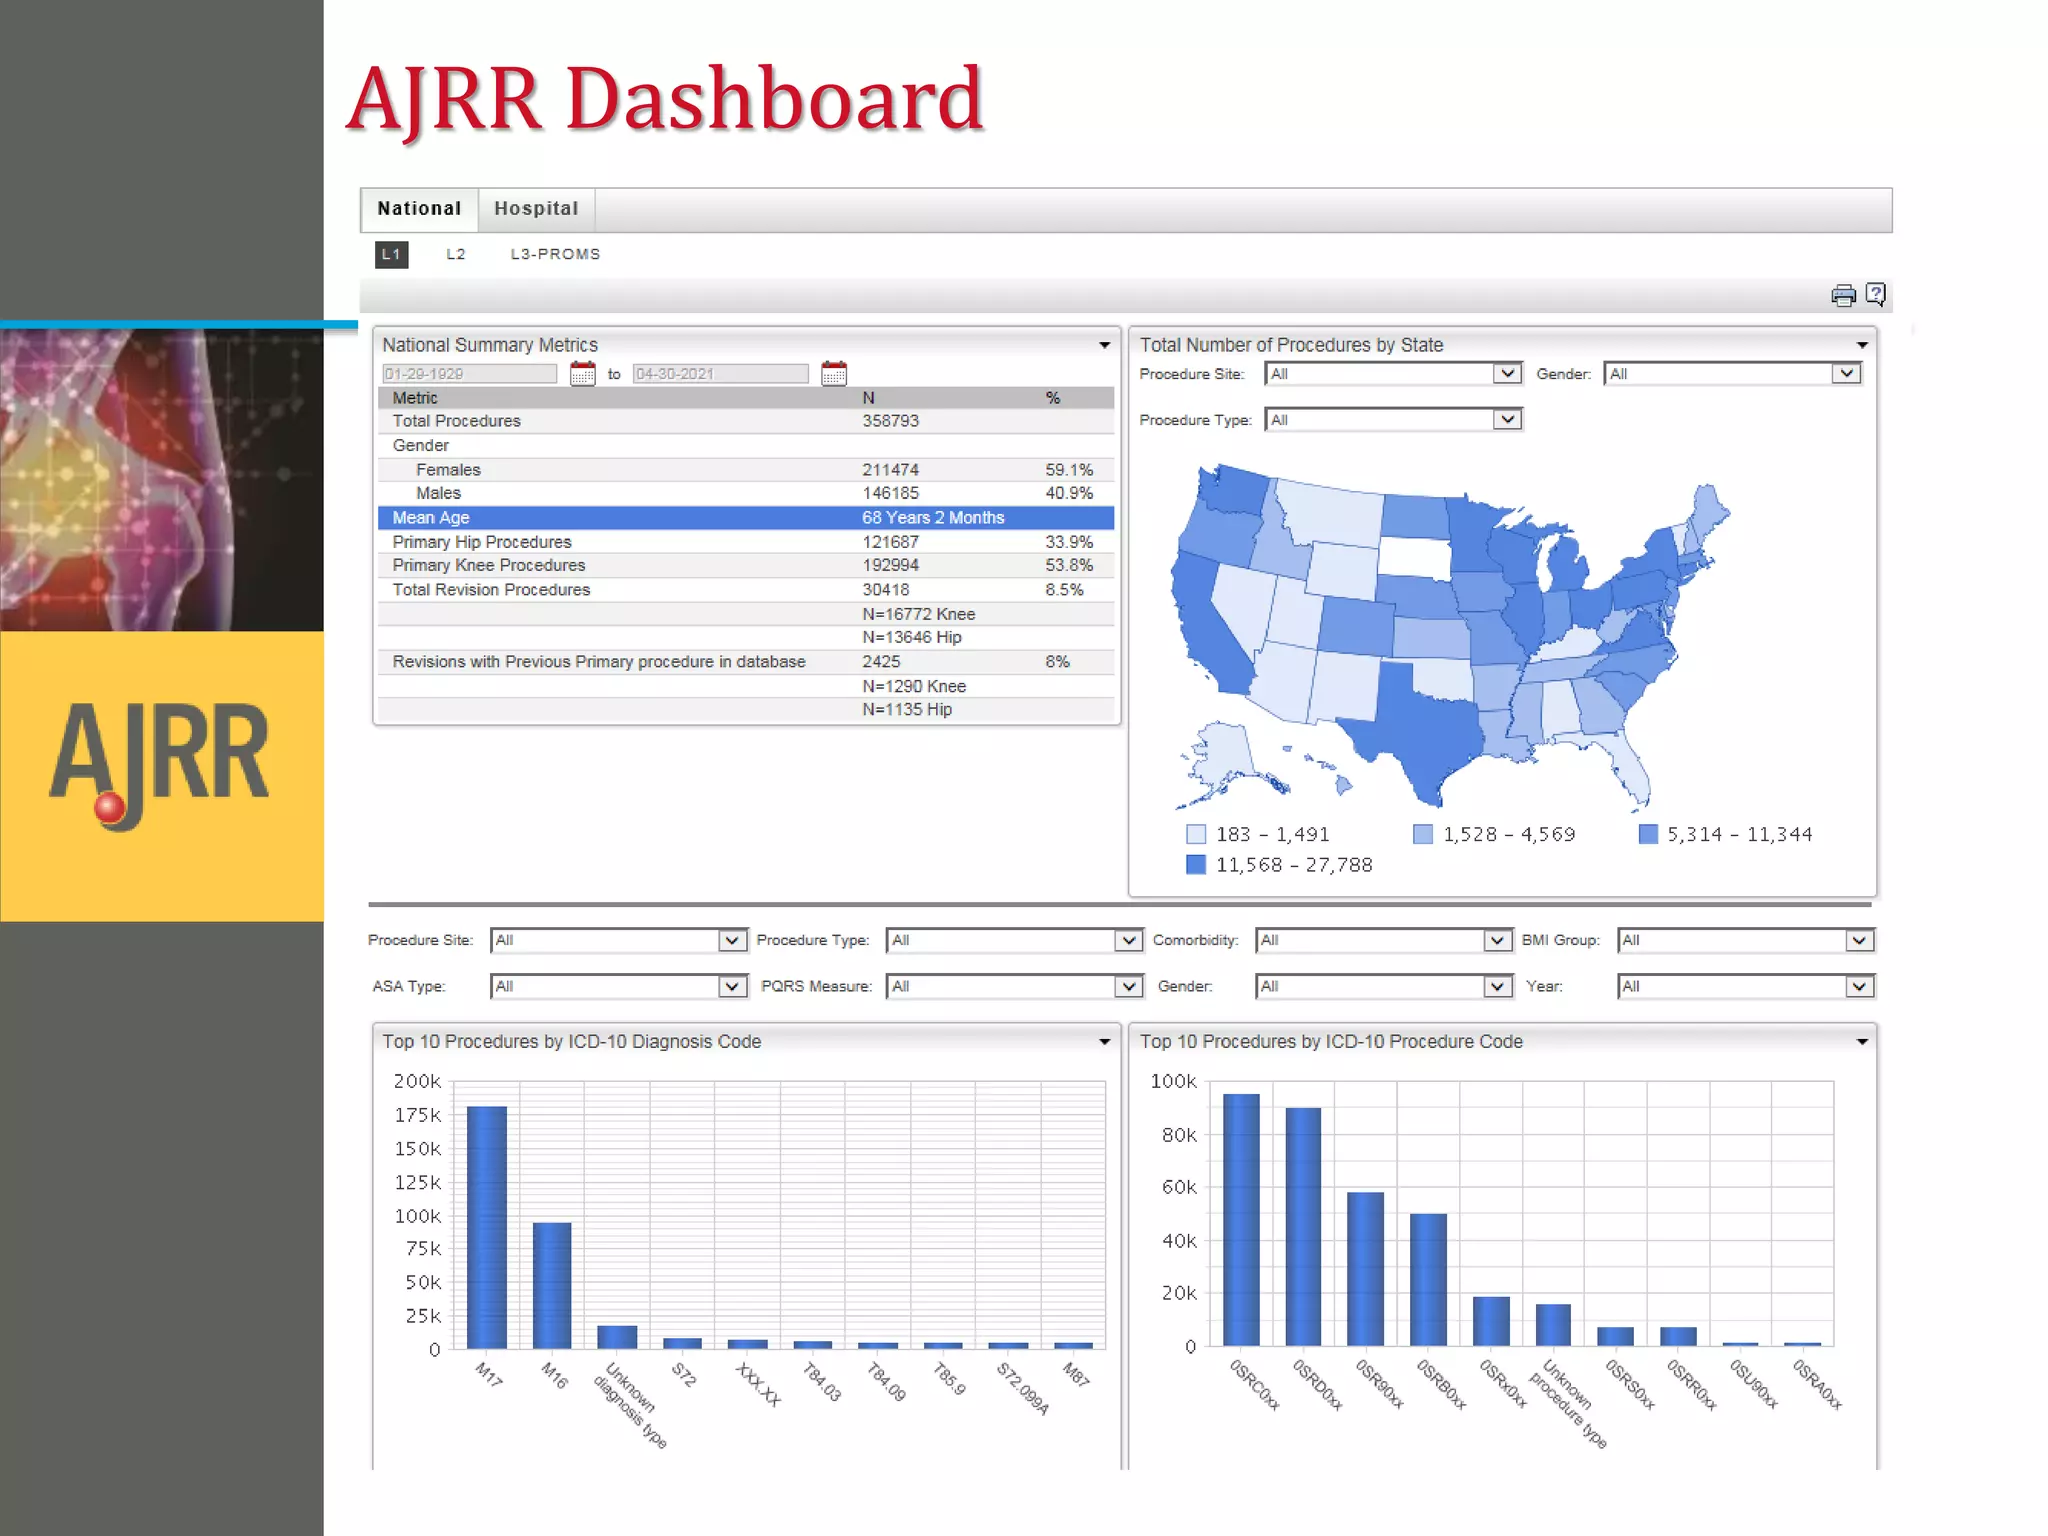Open the Comorbidity dropdown
Viewport: 2048px width, 1536px height.
point(1383,940)
